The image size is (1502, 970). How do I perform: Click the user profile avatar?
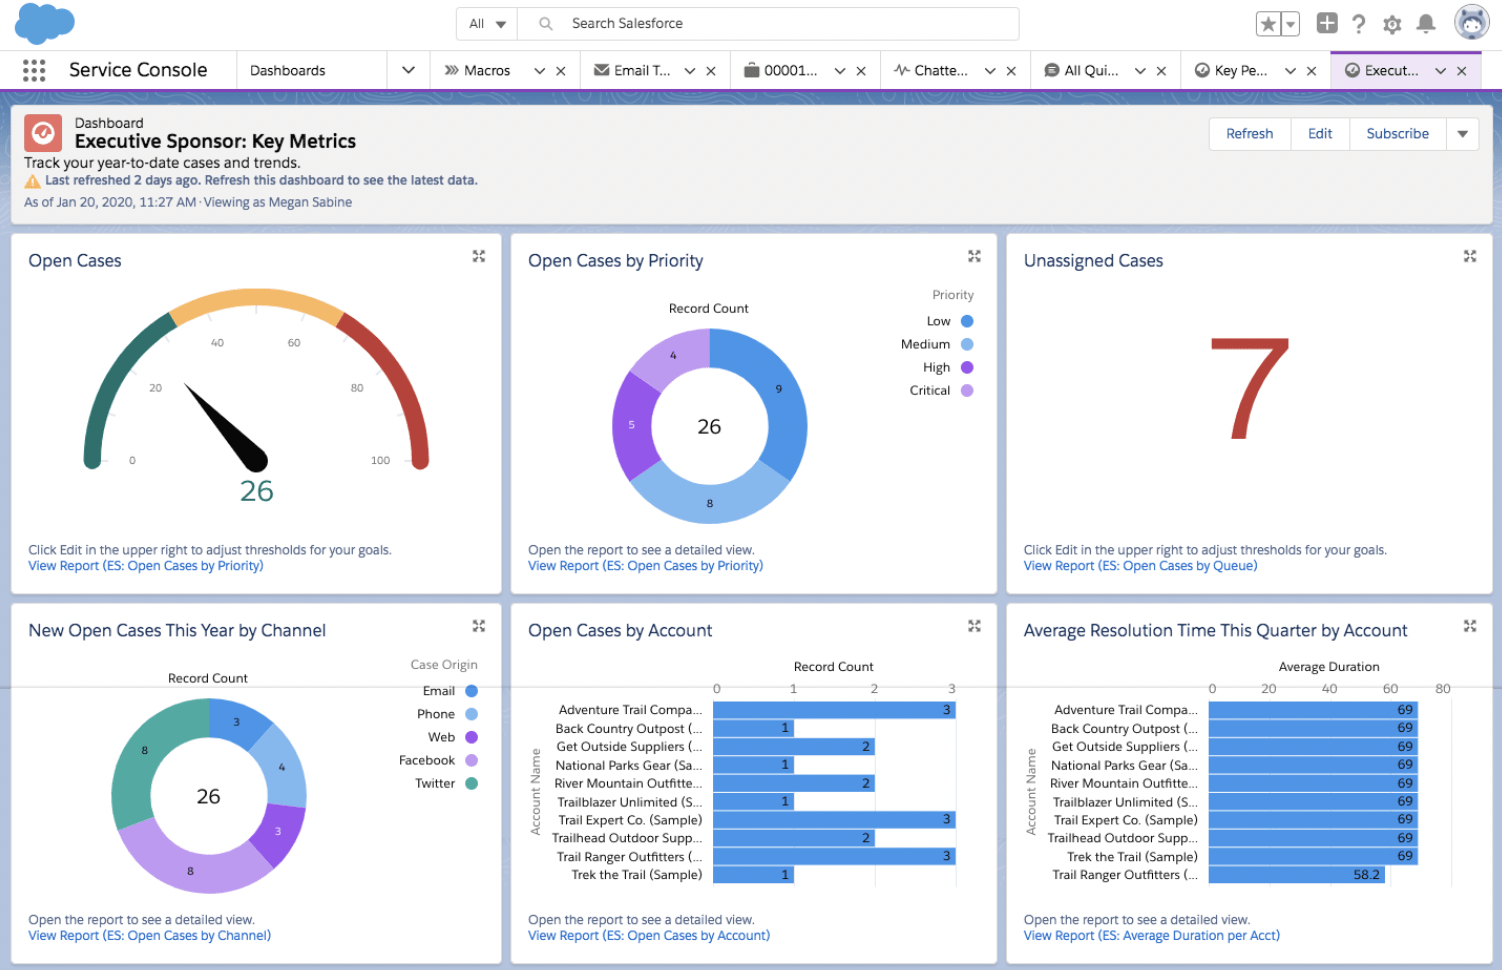[x=1471, y=23]
